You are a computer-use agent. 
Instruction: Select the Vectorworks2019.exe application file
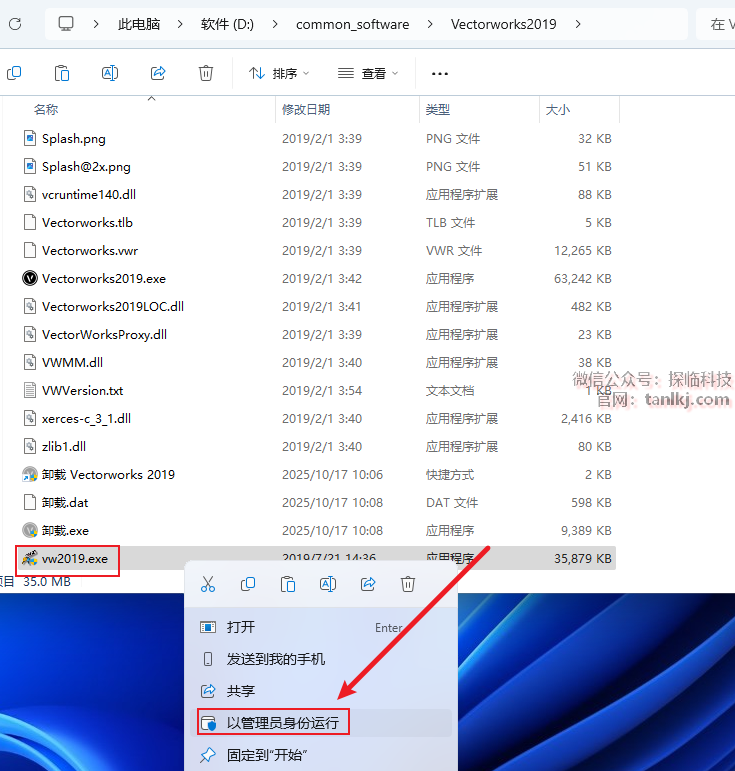tap(103, 279)
